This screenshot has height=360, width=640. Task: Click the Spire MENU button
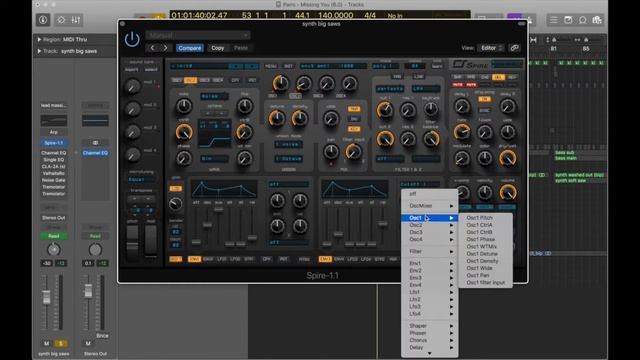click(271, 66)
